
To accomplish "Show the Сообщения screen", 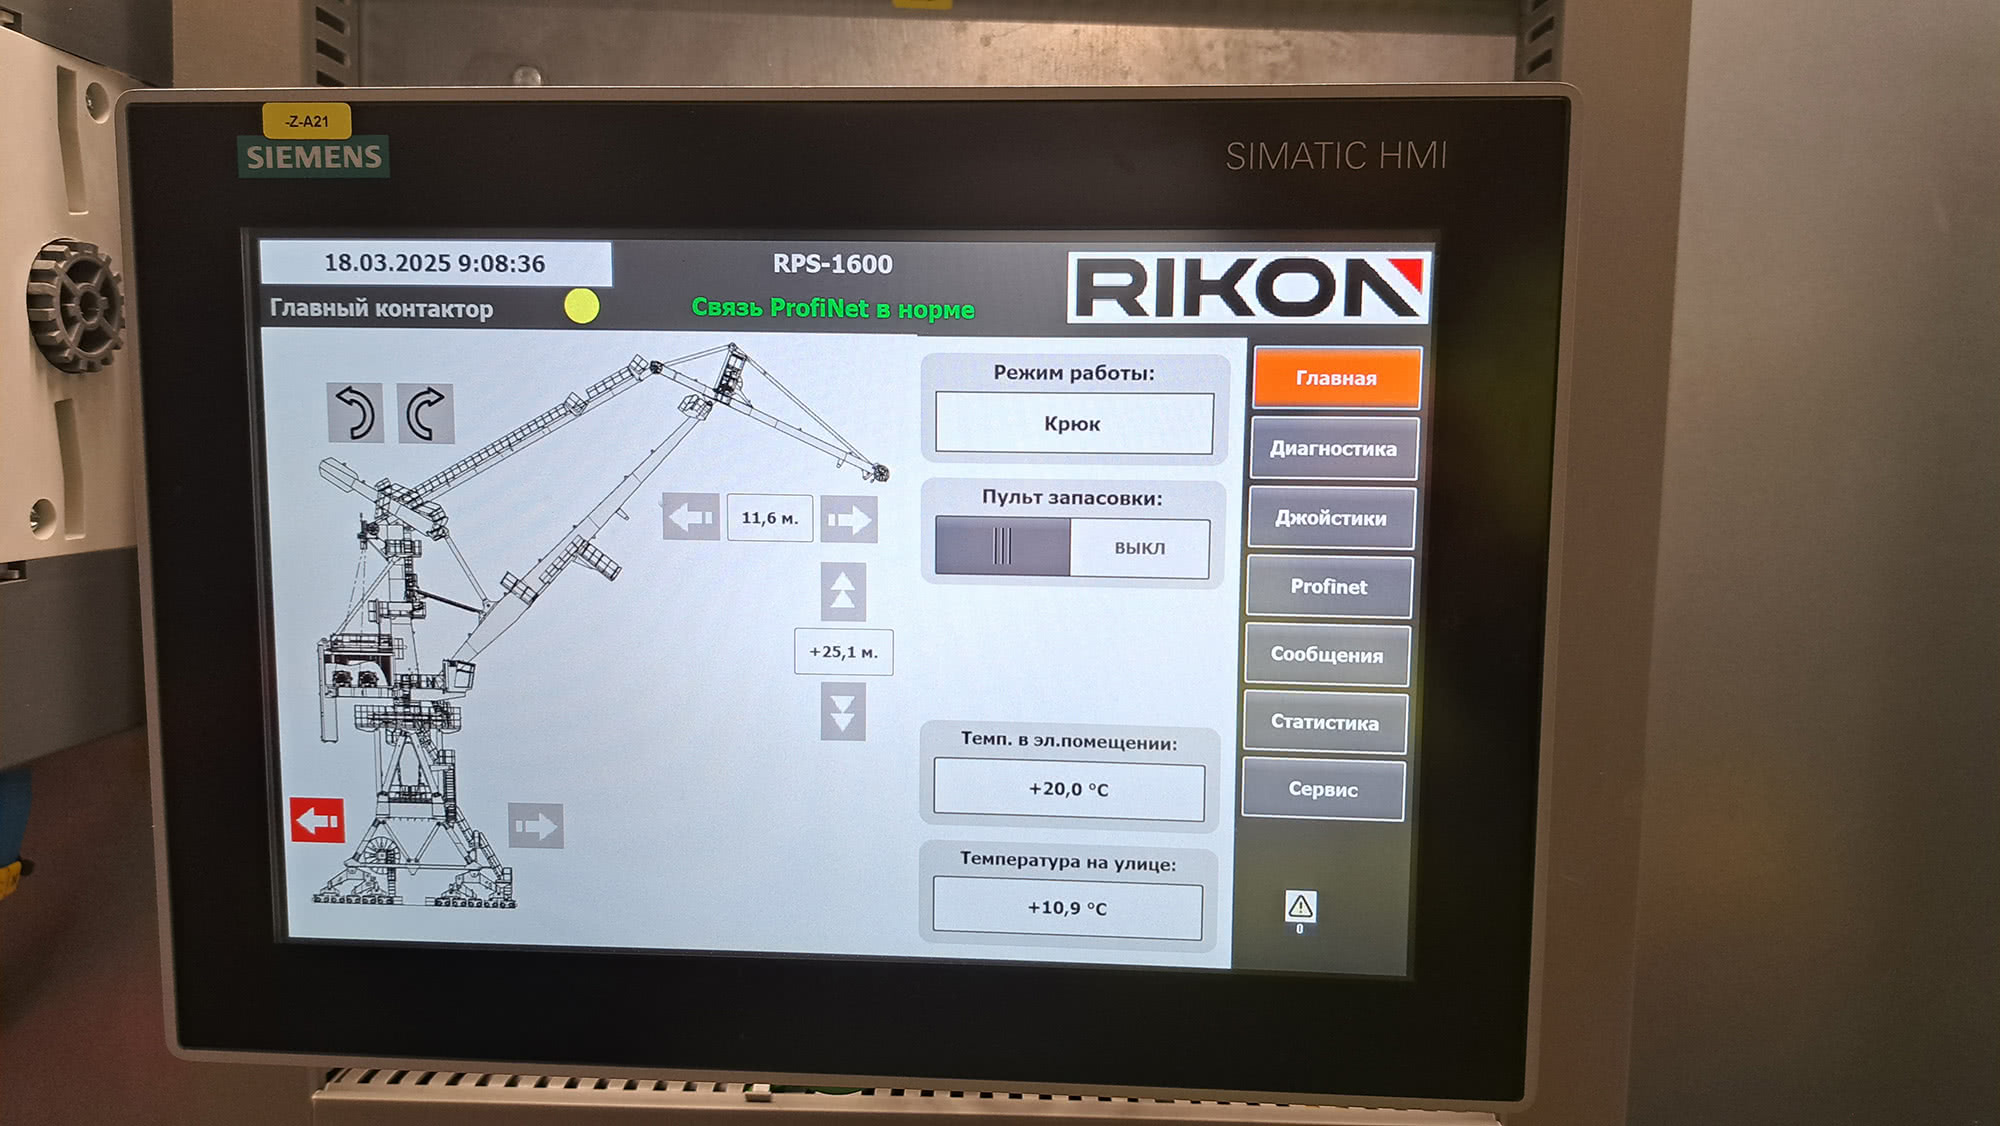I will click(1326, 654).
